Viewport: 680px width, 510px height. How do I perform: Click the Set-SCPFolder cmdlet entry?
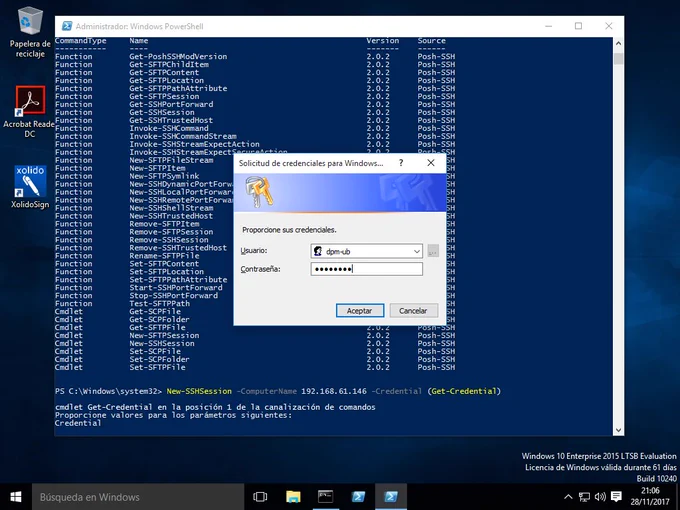(159, 360)
